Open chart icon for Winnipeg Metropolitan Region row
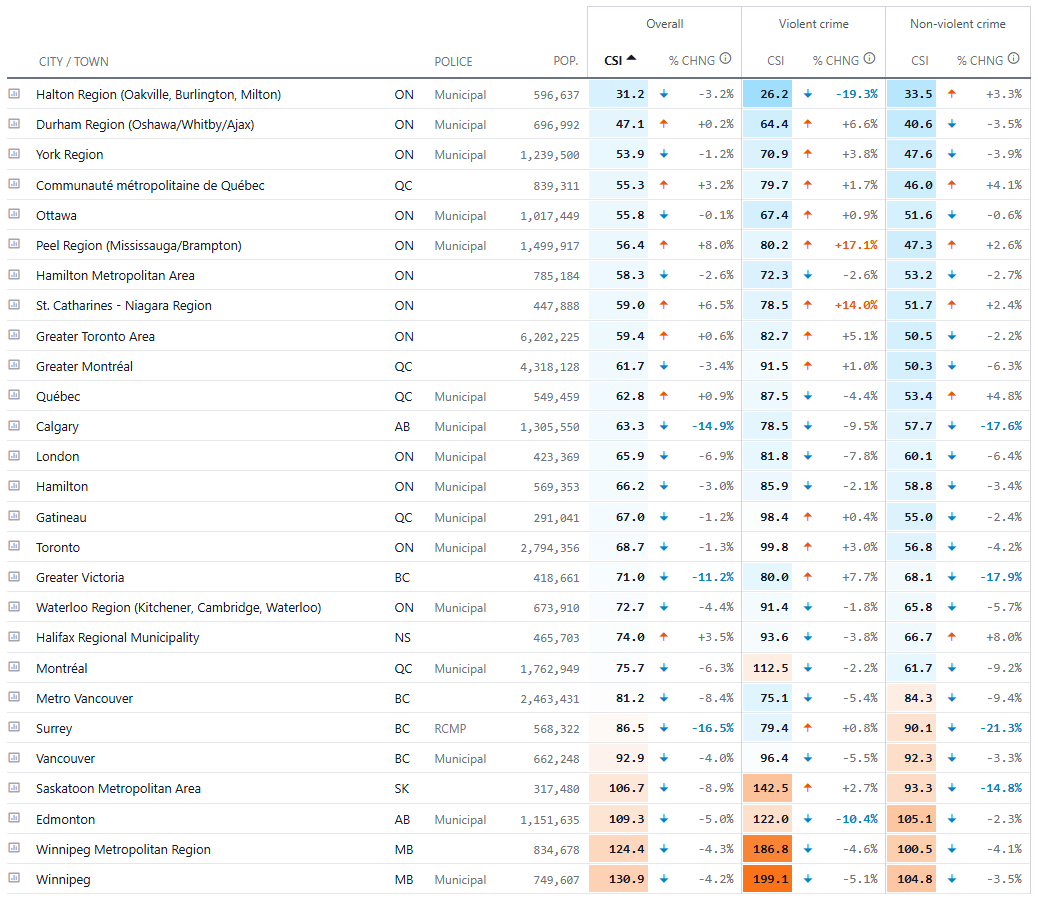The image size is (1038, 902). coord(14,848)
